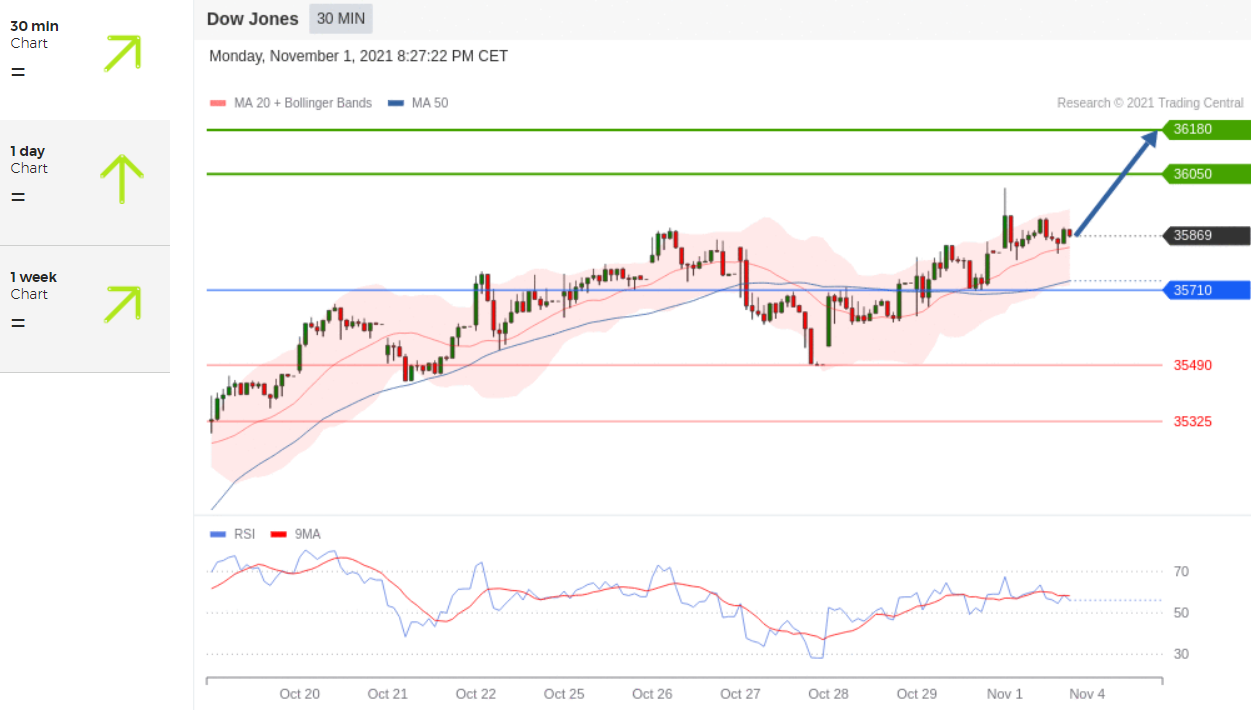Screen dimensions: 1251x710
Task: Click the Oct 29 date axis label
Action: [x=916, y=694]
